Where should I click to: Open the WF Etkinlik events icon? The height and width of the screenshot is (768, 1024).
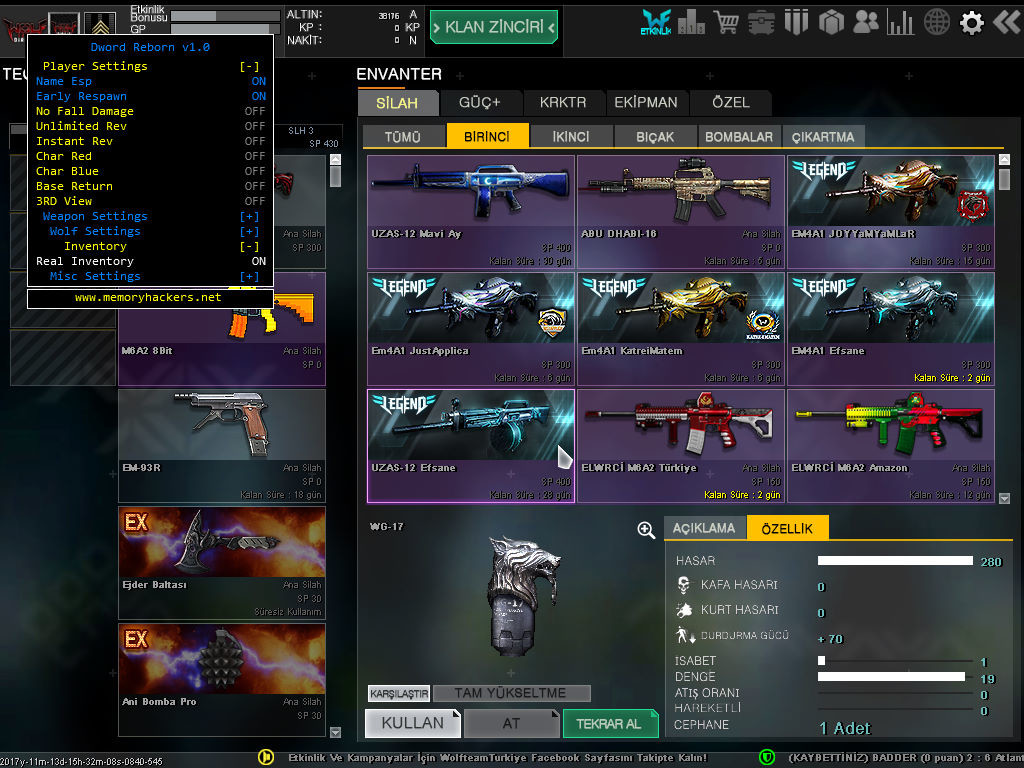pos(656,22)
